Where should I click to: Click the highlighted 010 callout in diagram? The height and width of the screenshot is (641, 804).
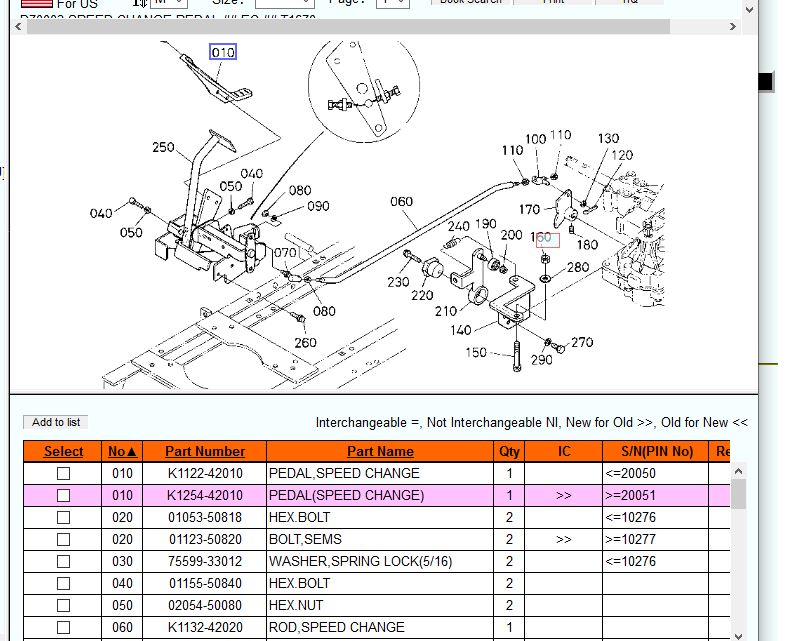[223, 52]
